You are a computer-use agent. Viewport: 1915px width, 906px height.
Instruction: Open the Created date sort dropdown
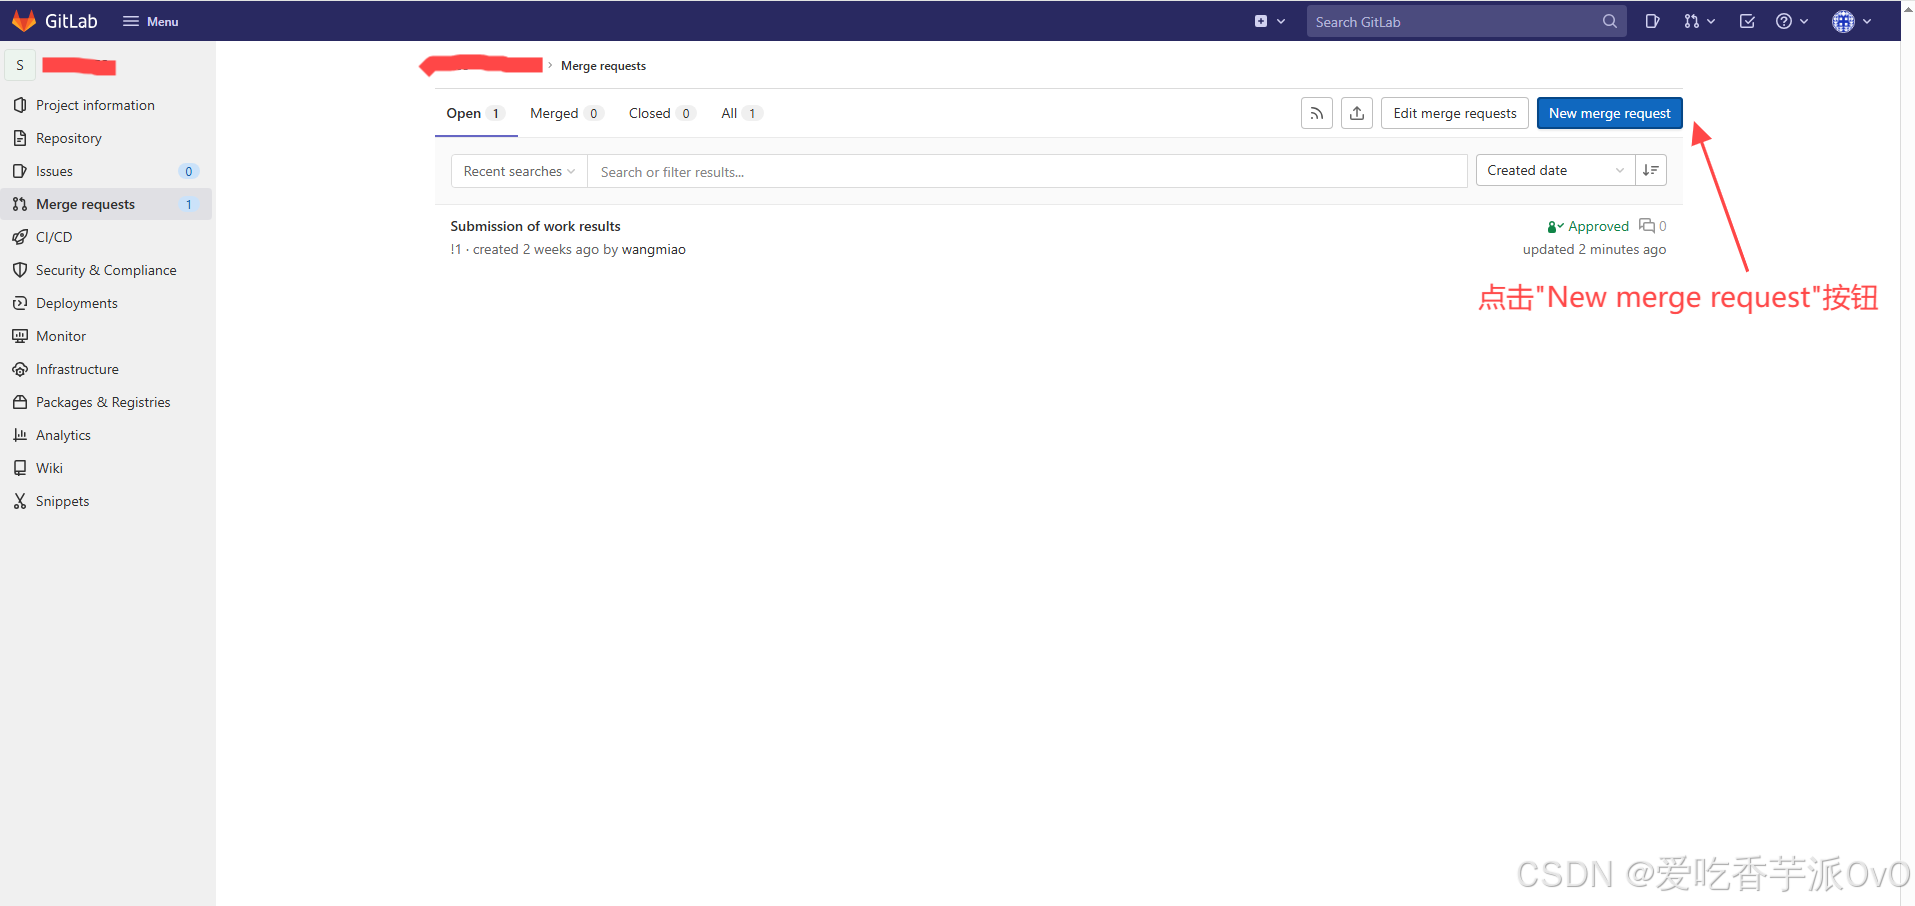pyautogui.click(x=1555, y=170)
